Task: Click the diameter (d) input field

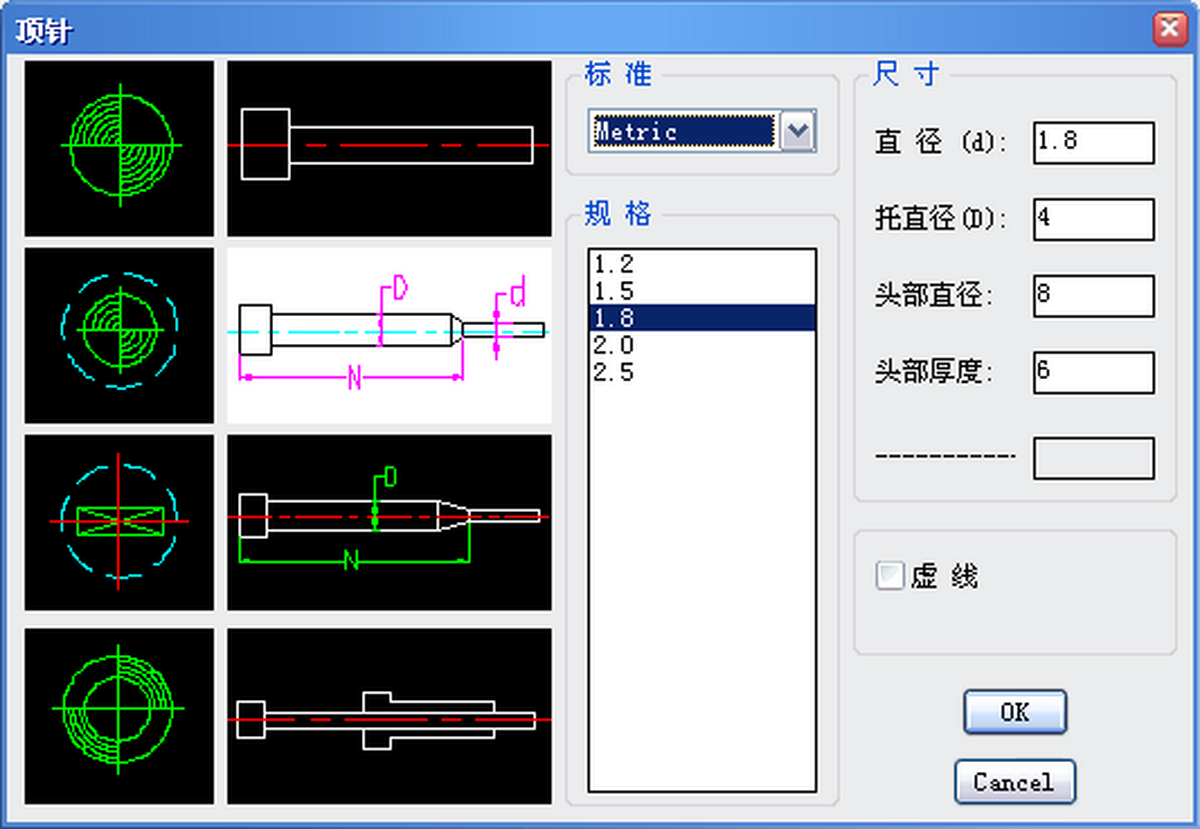Action: click(1094, 142)
